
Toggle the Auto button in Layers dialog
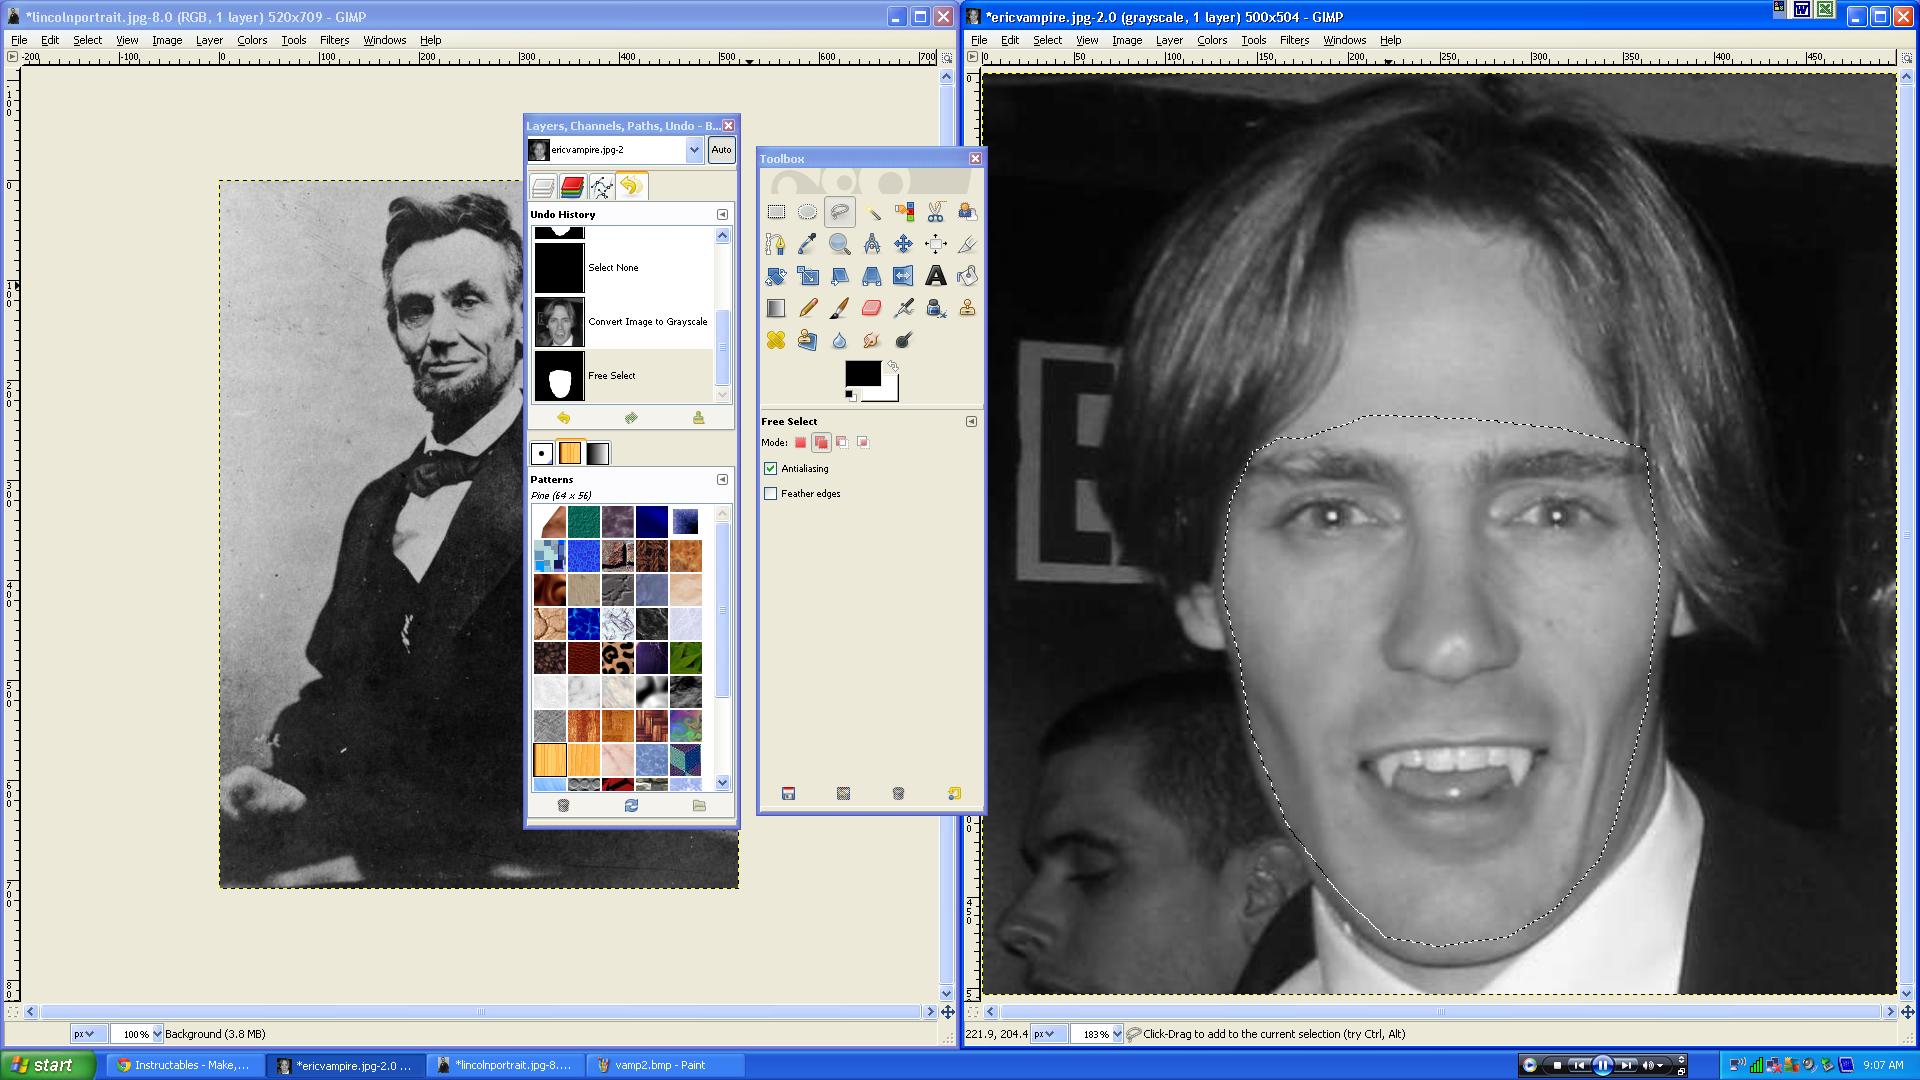click(x=721, y=150)
